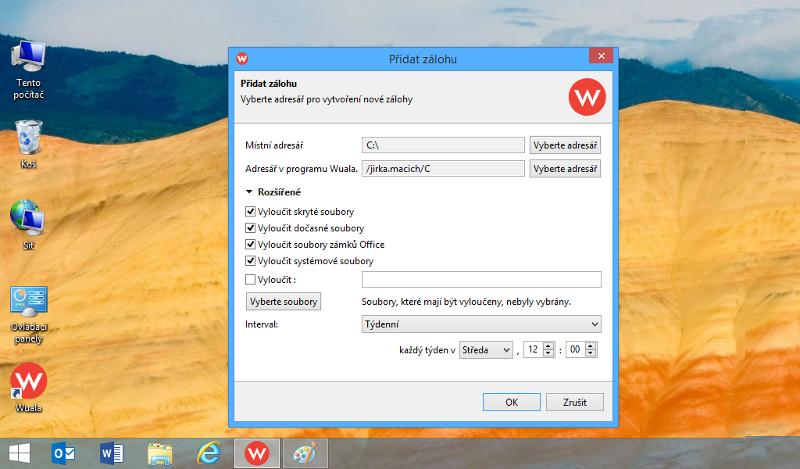Collapse the Rozšířené section

(x=249, y=191)
